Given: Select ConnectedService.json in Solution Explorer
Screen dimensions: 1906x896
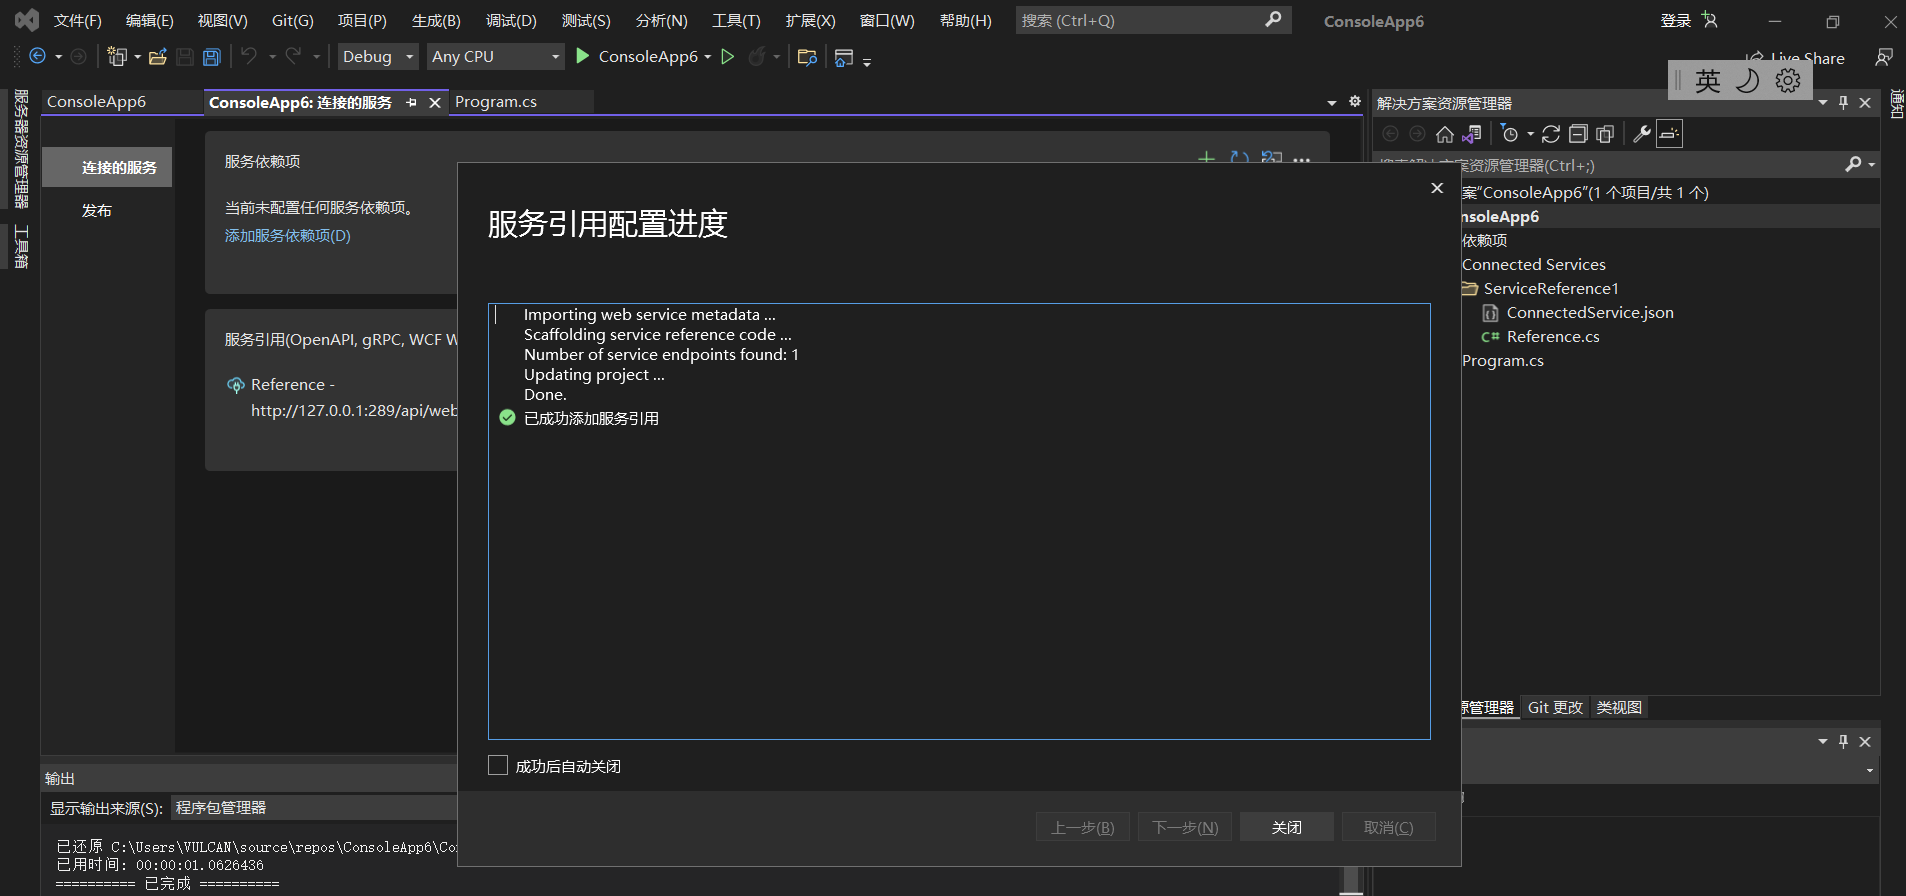Looking at the screenshot, I should tap(1590, 313).
